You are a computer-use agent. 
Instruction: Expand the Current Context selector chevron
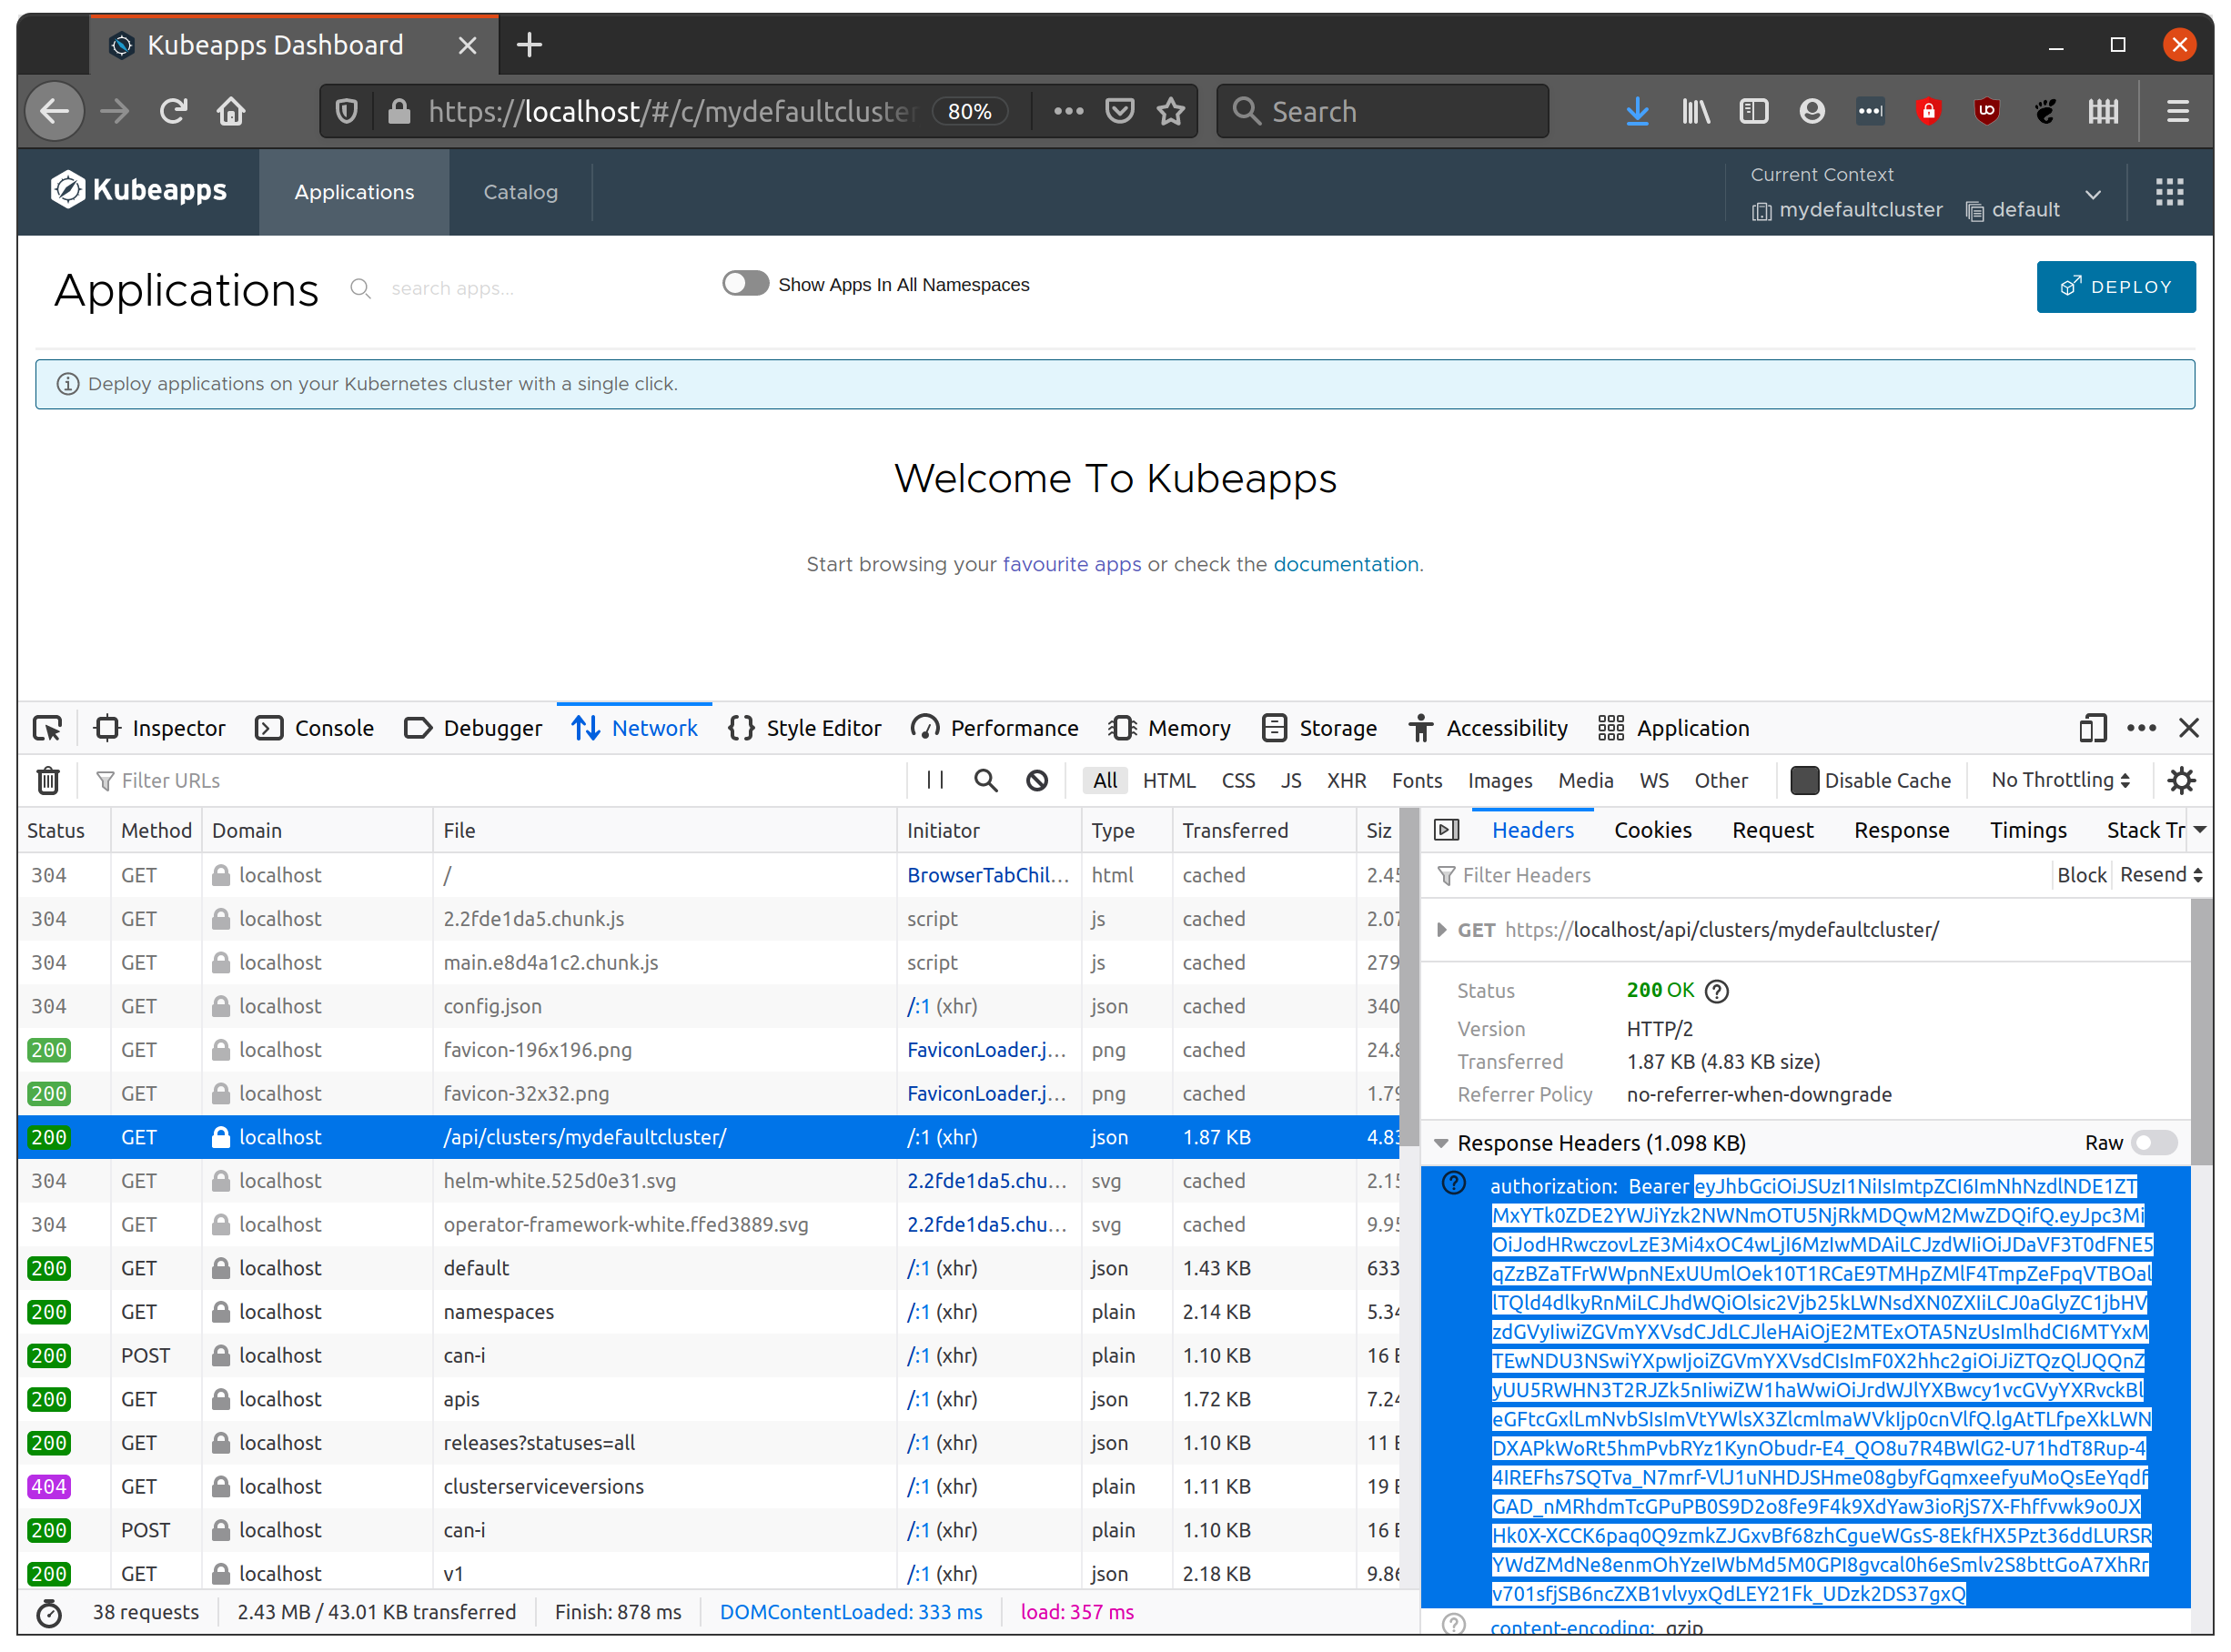(x=2093, y=194)
